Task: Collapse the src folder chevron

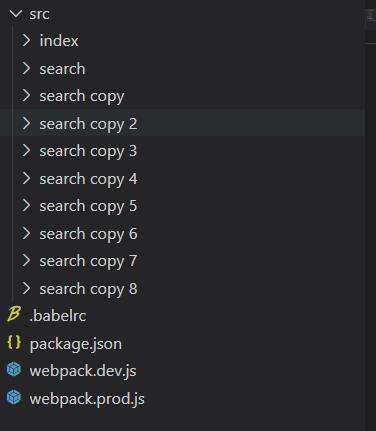Action: pyautogui.click(x=16, y=14)
